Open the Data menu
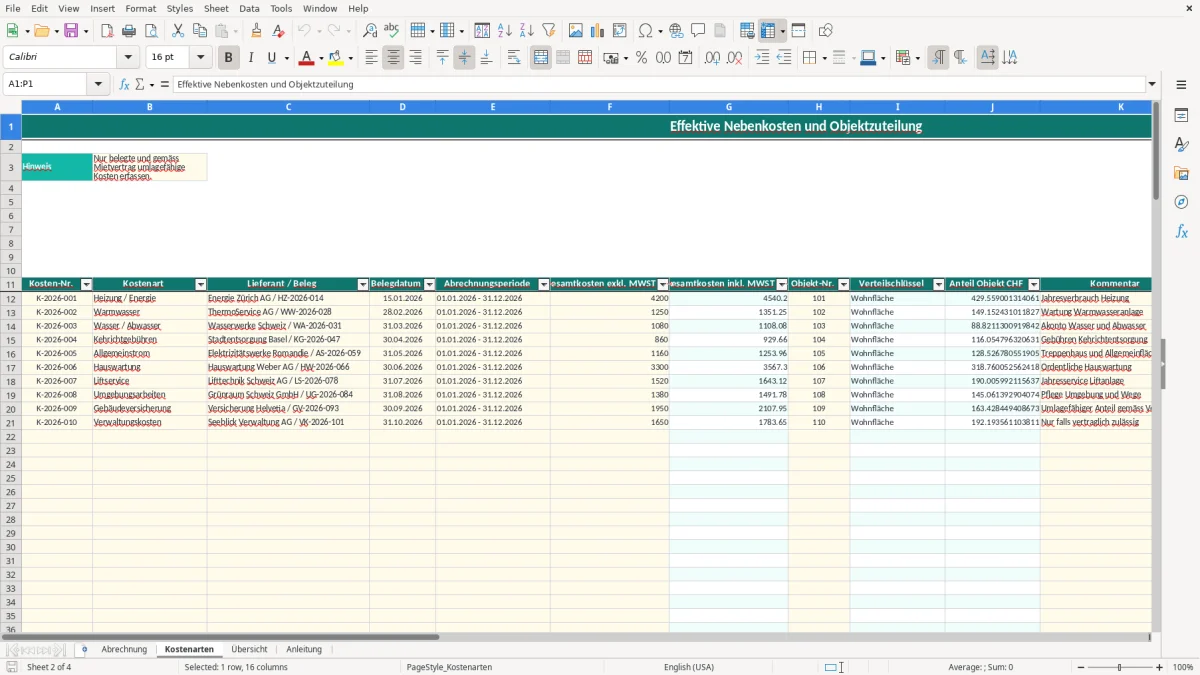Screen dimensions: 1200x675 tap(249, 8)
